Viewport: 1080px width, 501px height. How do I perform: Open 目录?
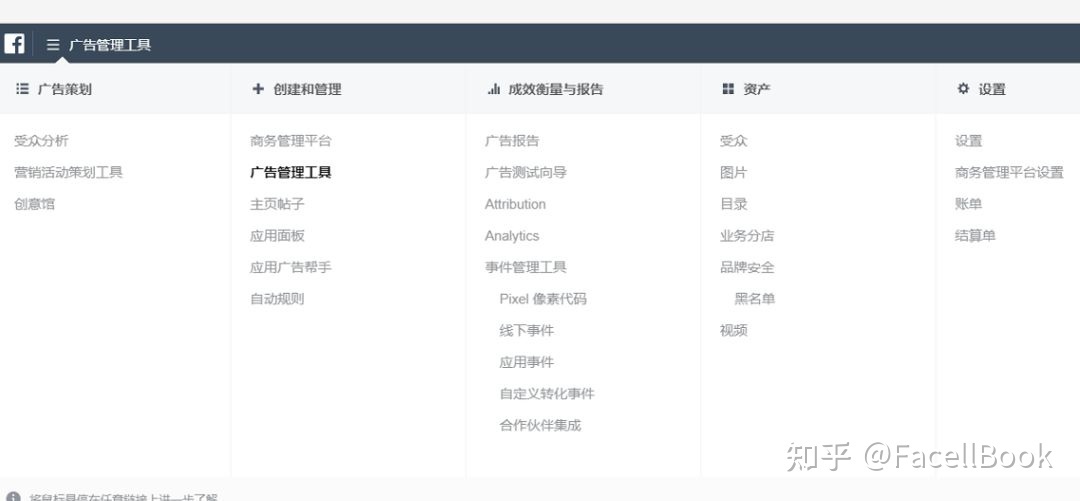[x=734, y=204]
